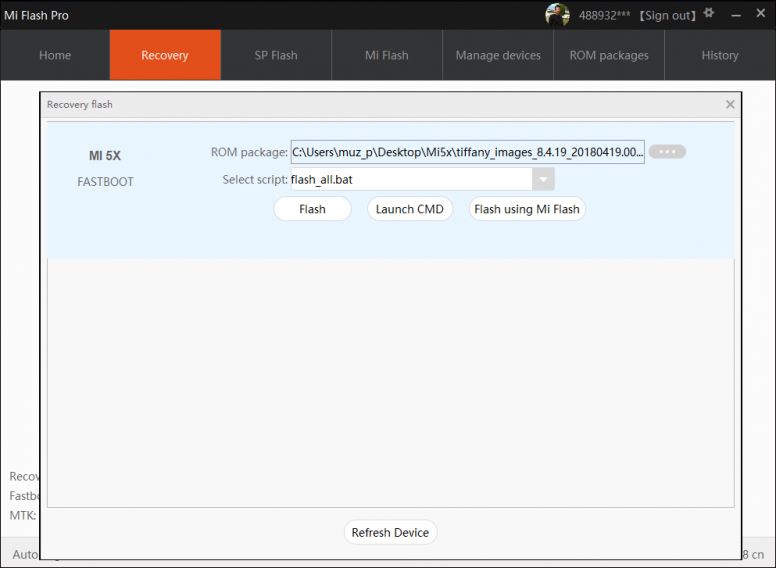This screenshot has height=568, width=776.
Task: Switch to the Home tab
Action: [55, 55]
